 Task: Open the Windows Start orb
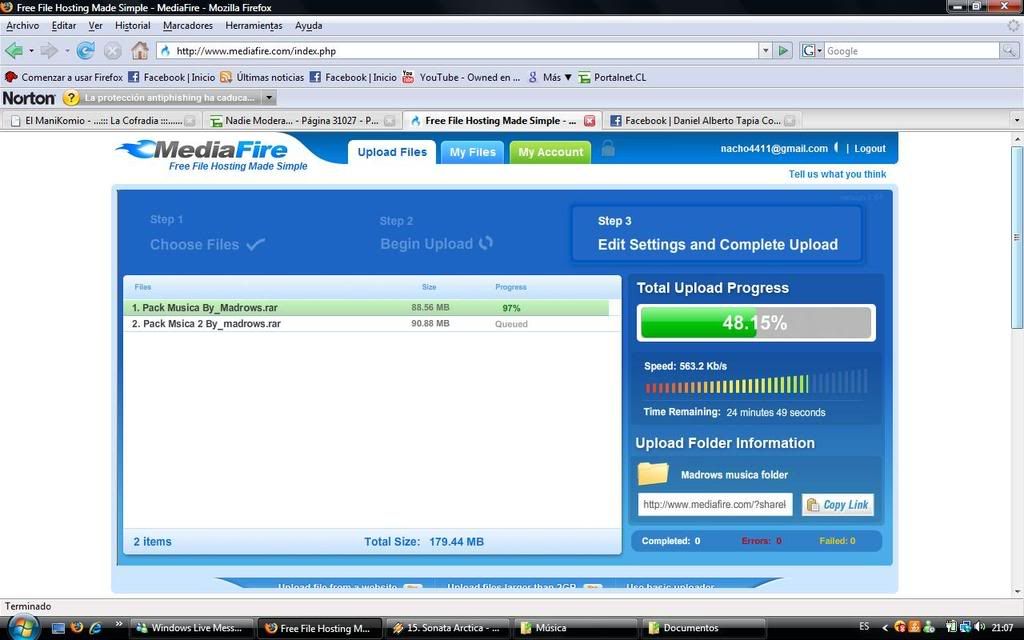coord(23,627)
